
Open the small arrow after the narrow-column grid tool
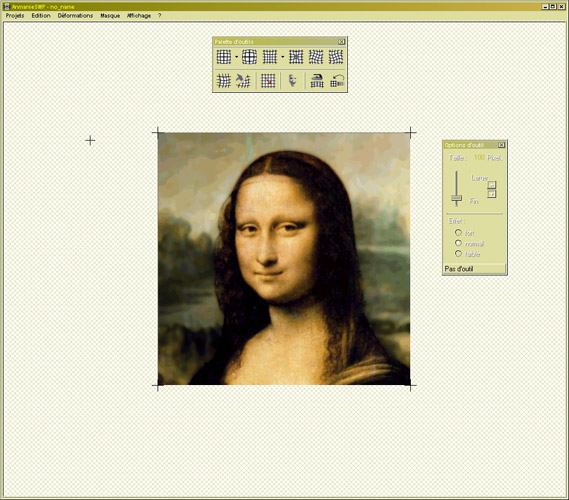[x=282, y=57]
